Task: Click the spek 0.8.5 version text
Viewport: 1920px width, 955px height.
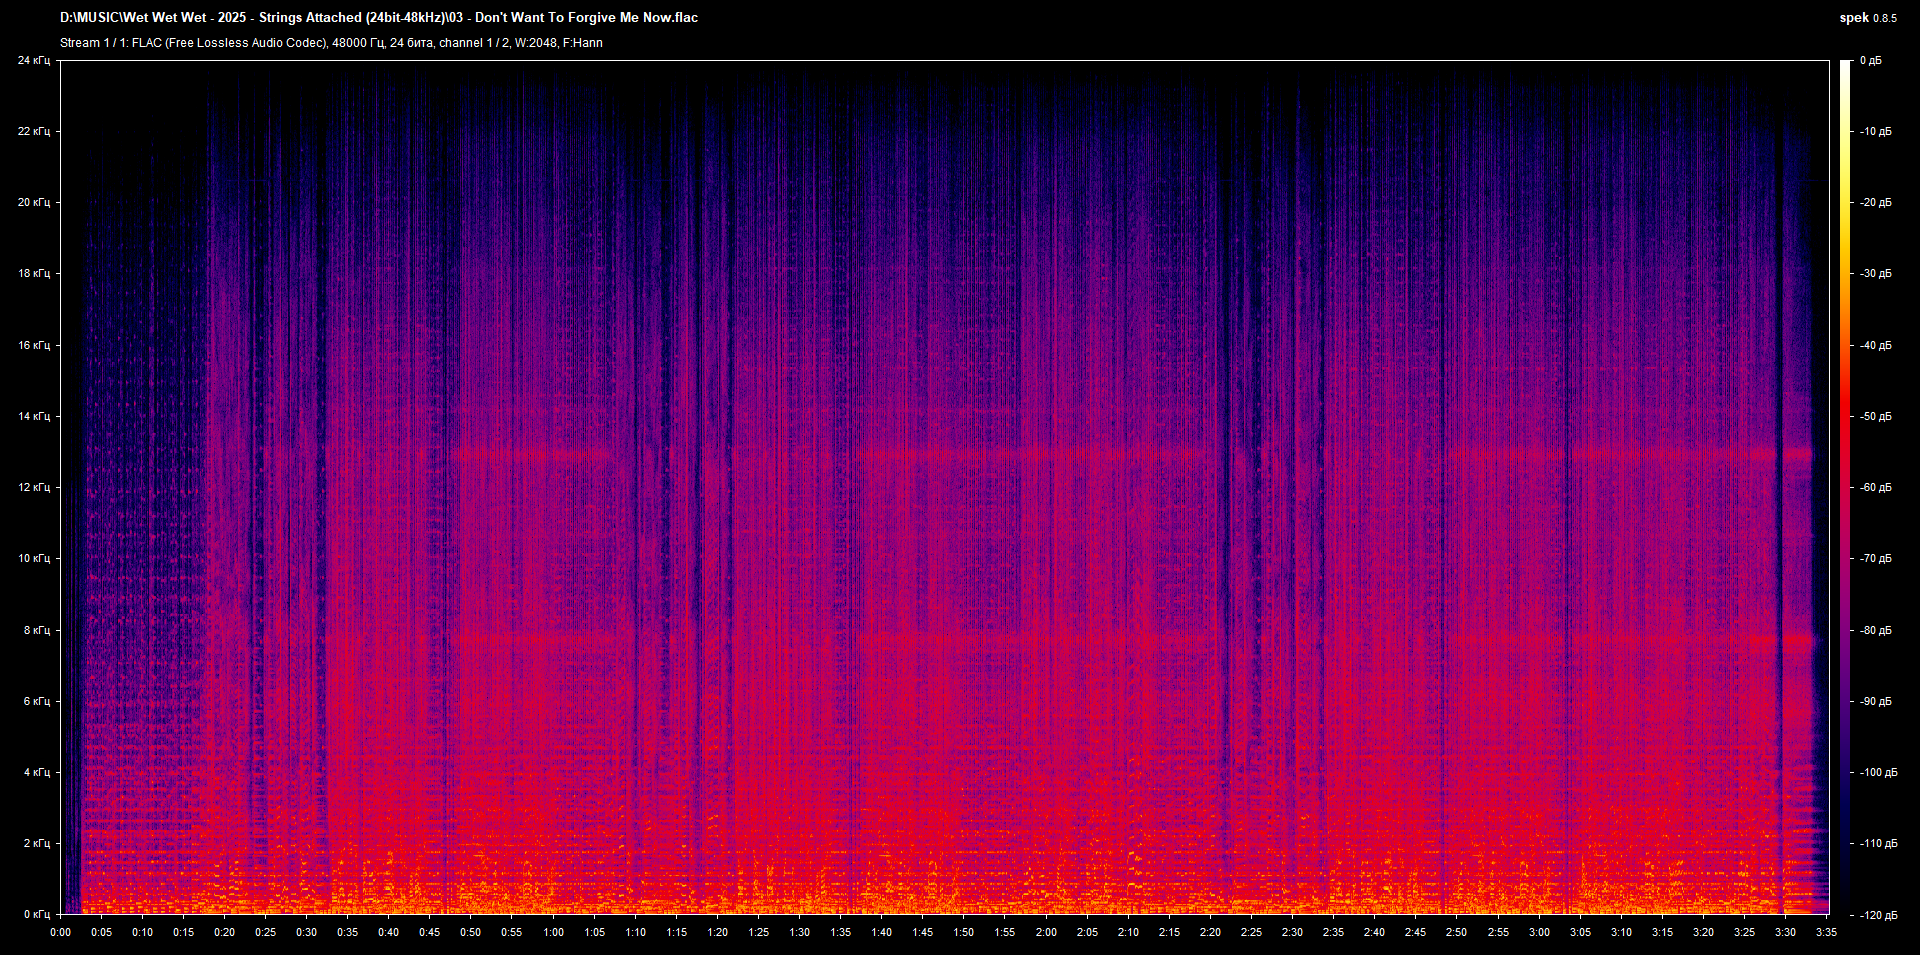Action: pos(1868,18)
